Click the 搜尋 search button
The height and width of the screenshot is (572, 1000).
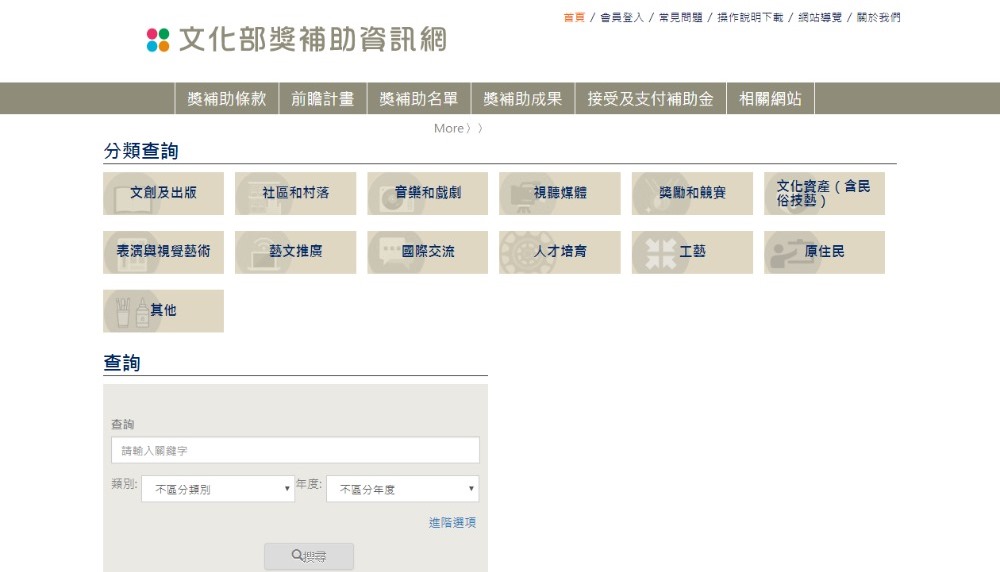tap(309, 556)
